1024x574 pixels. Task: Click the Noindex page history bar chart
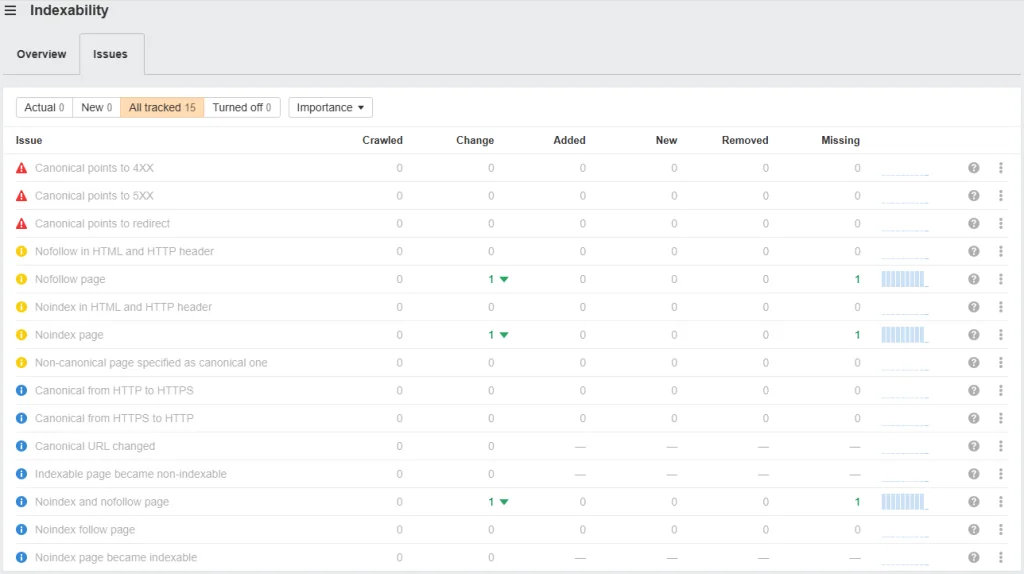click(903, 335)
